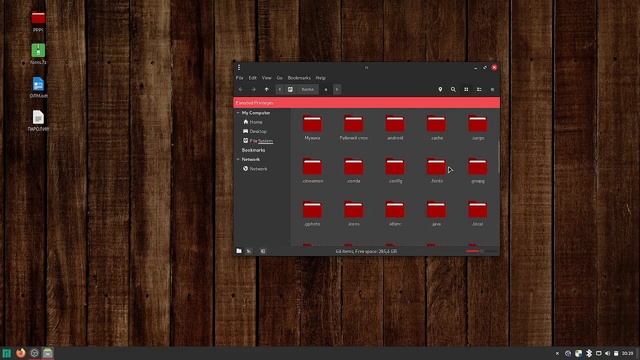Open Bluetooth tray icon
This screenshot has width=640, height=360.
589,353
